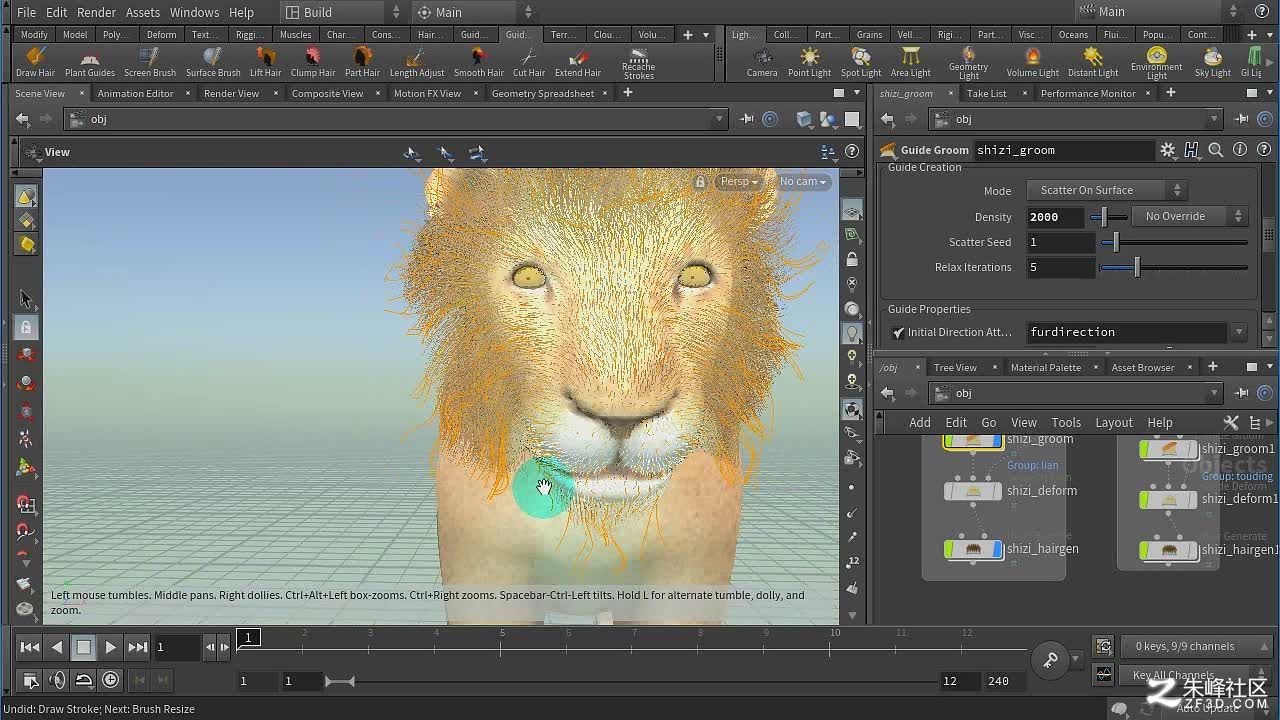This screenshot has height=720, width=1280.
Task: Choose the Surface Brush tool
Action: click(213, 62)
